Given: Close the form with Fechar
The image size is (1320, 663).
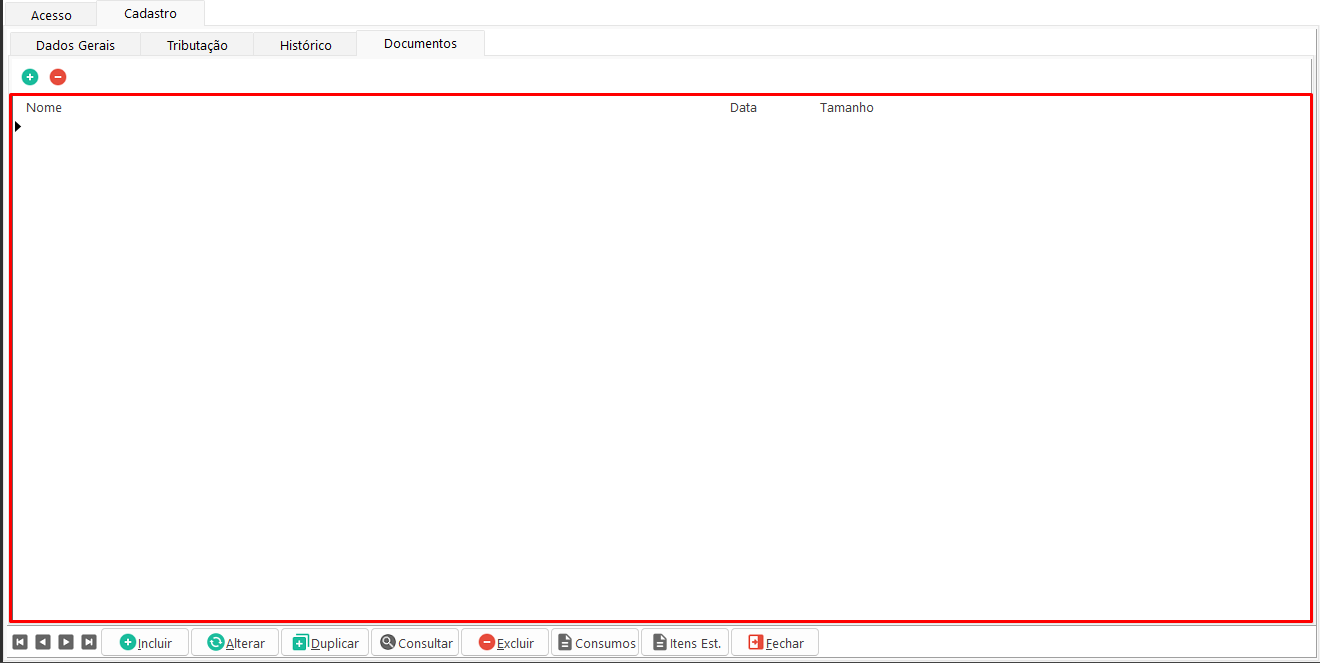Looking at the screenshot, I should (x=775, y=643).
